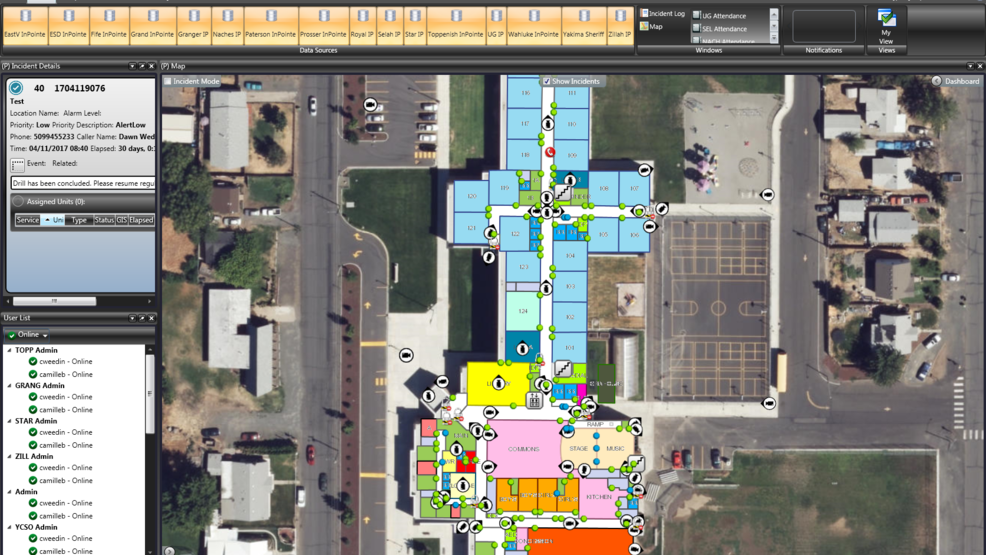Open the Wahluke InPointe data source

tap(533, 25)
